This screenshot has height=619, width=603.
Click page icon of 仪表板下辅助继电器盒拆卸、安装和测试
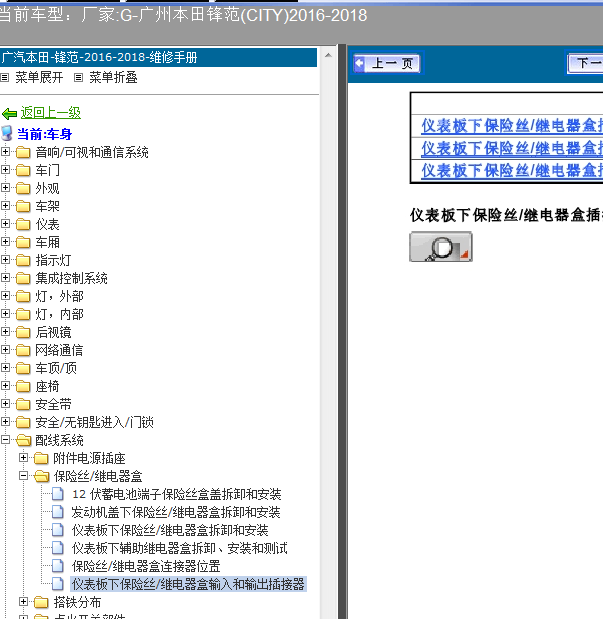(58, 548)
